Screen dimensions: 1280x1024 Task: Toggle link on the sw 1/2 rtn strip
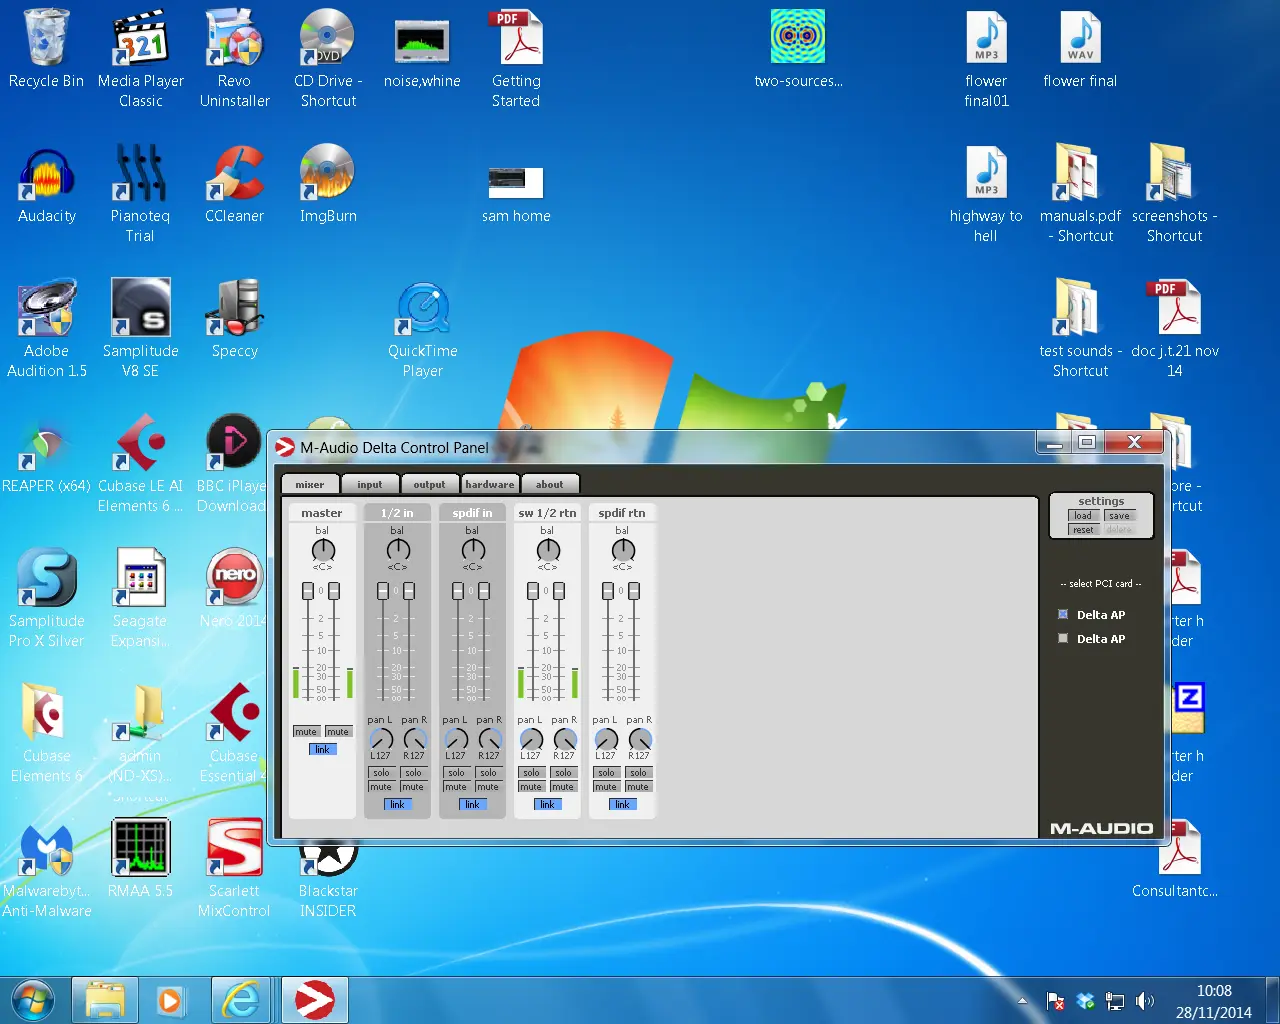pyautogui.click(x=547, y=804)
